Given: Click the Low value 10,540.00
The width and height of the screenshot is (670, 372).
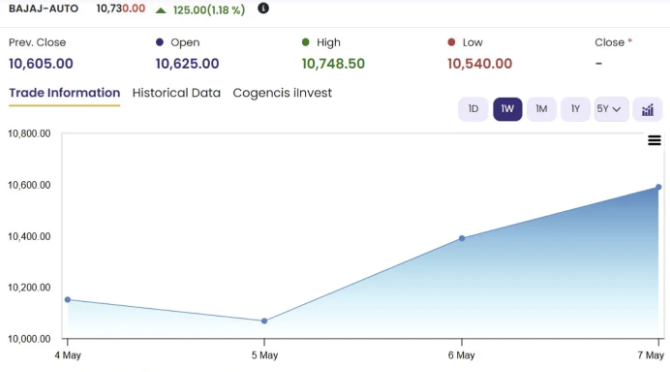Looking at the screenshot, I should point(479,64).
